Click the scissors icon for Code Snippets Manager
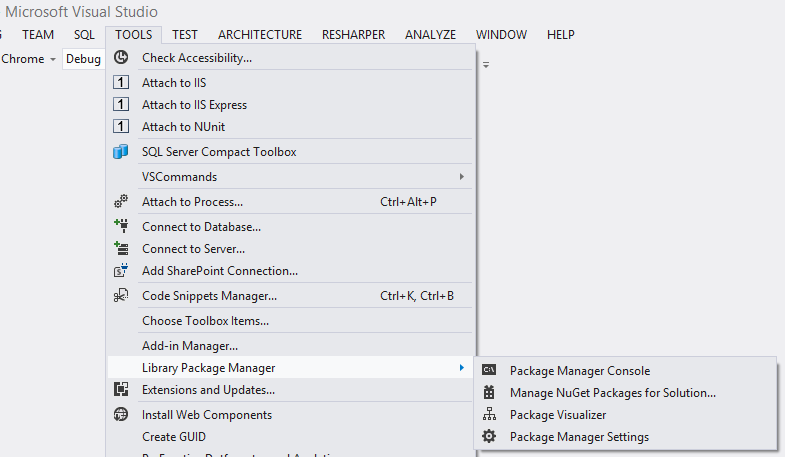This screenshot has height=457, width=785. click(121, 295)
